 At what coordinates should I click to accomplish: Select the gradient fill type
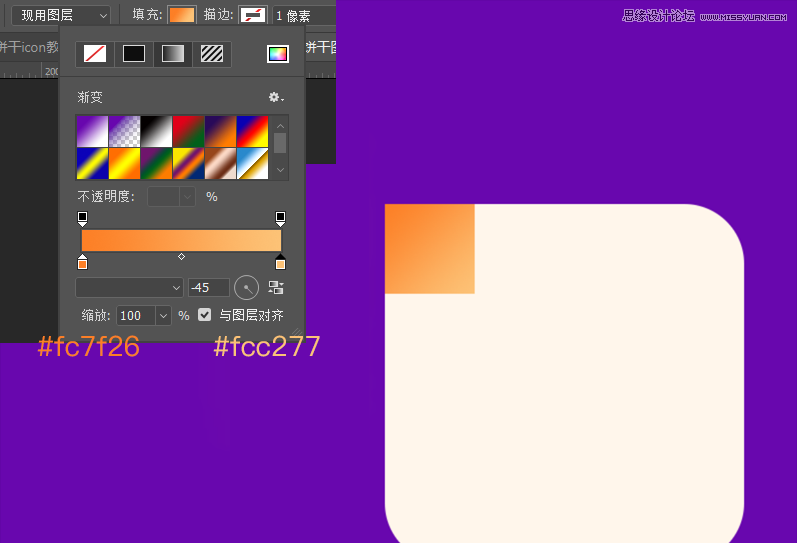(173, 54)
